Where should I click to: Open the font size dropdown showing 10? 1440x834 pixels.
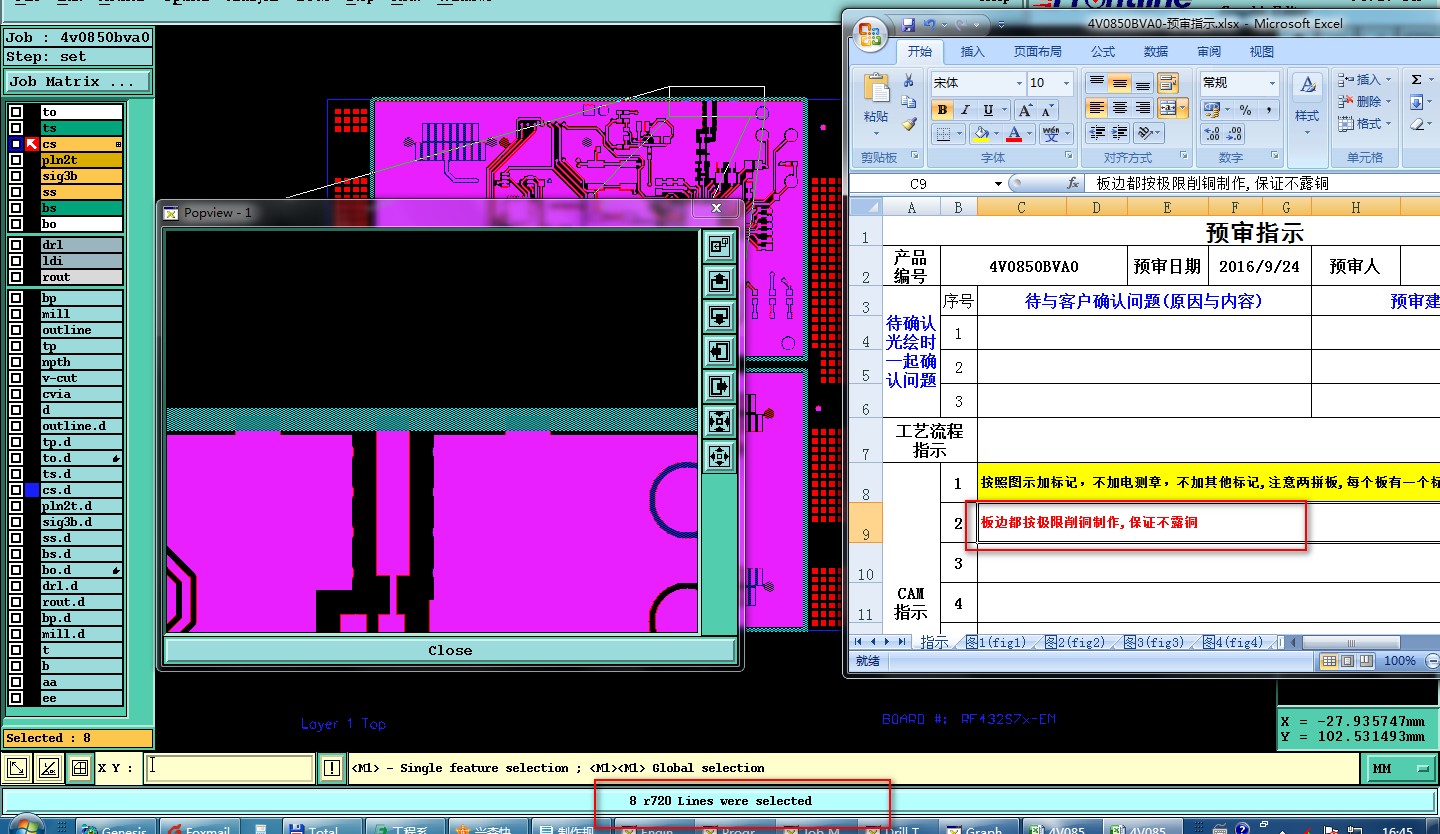coord(1066,83)
